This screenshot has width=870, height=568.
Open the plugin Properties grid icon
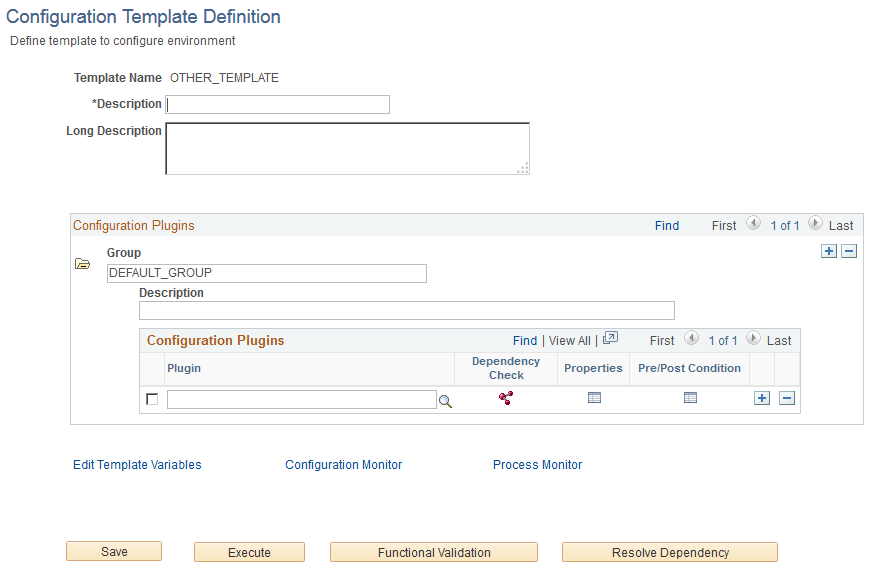(x=594, y=398)
